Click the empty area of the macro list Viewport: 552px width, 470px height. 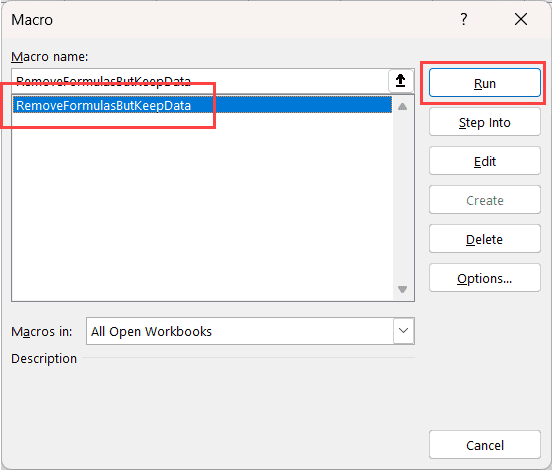pos(202,207)
